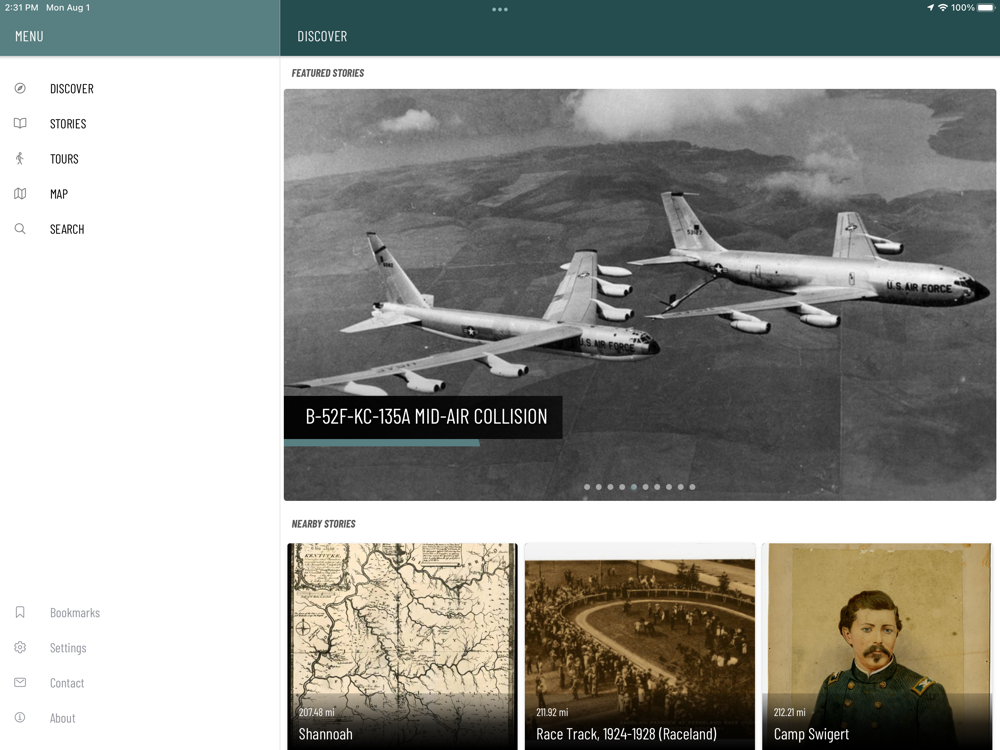Click the Contact envelope icon
1000x750 pixels.
20,682
